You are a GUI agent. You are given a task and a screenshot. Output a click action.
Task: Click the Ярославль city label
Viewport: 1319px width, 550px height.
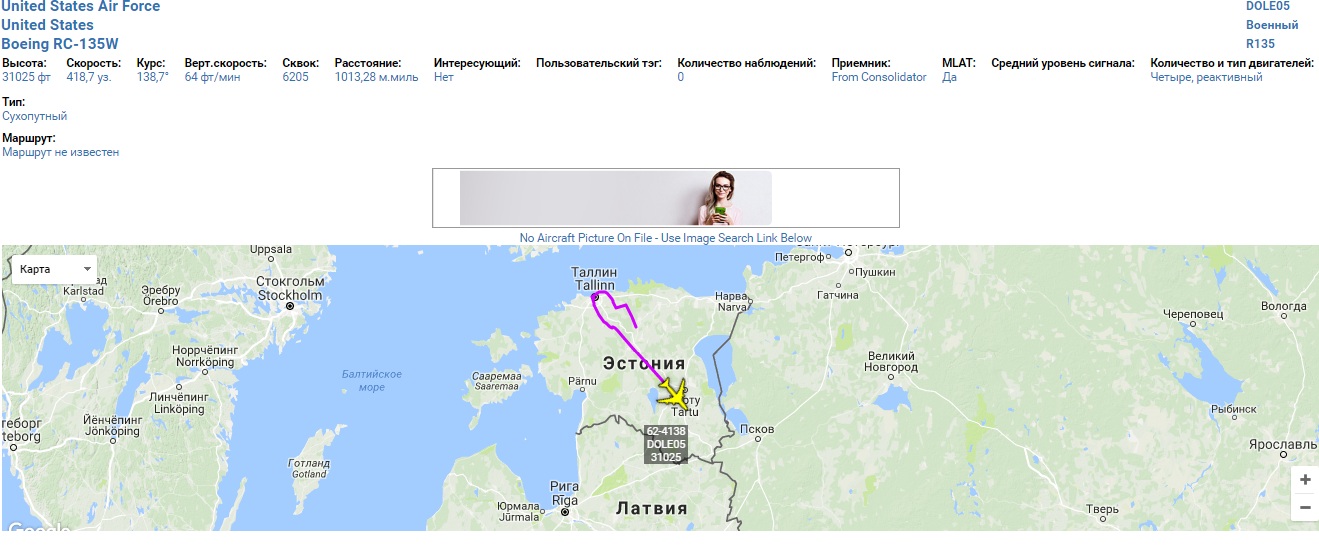pyautogui.click(x=1284, y=443)
